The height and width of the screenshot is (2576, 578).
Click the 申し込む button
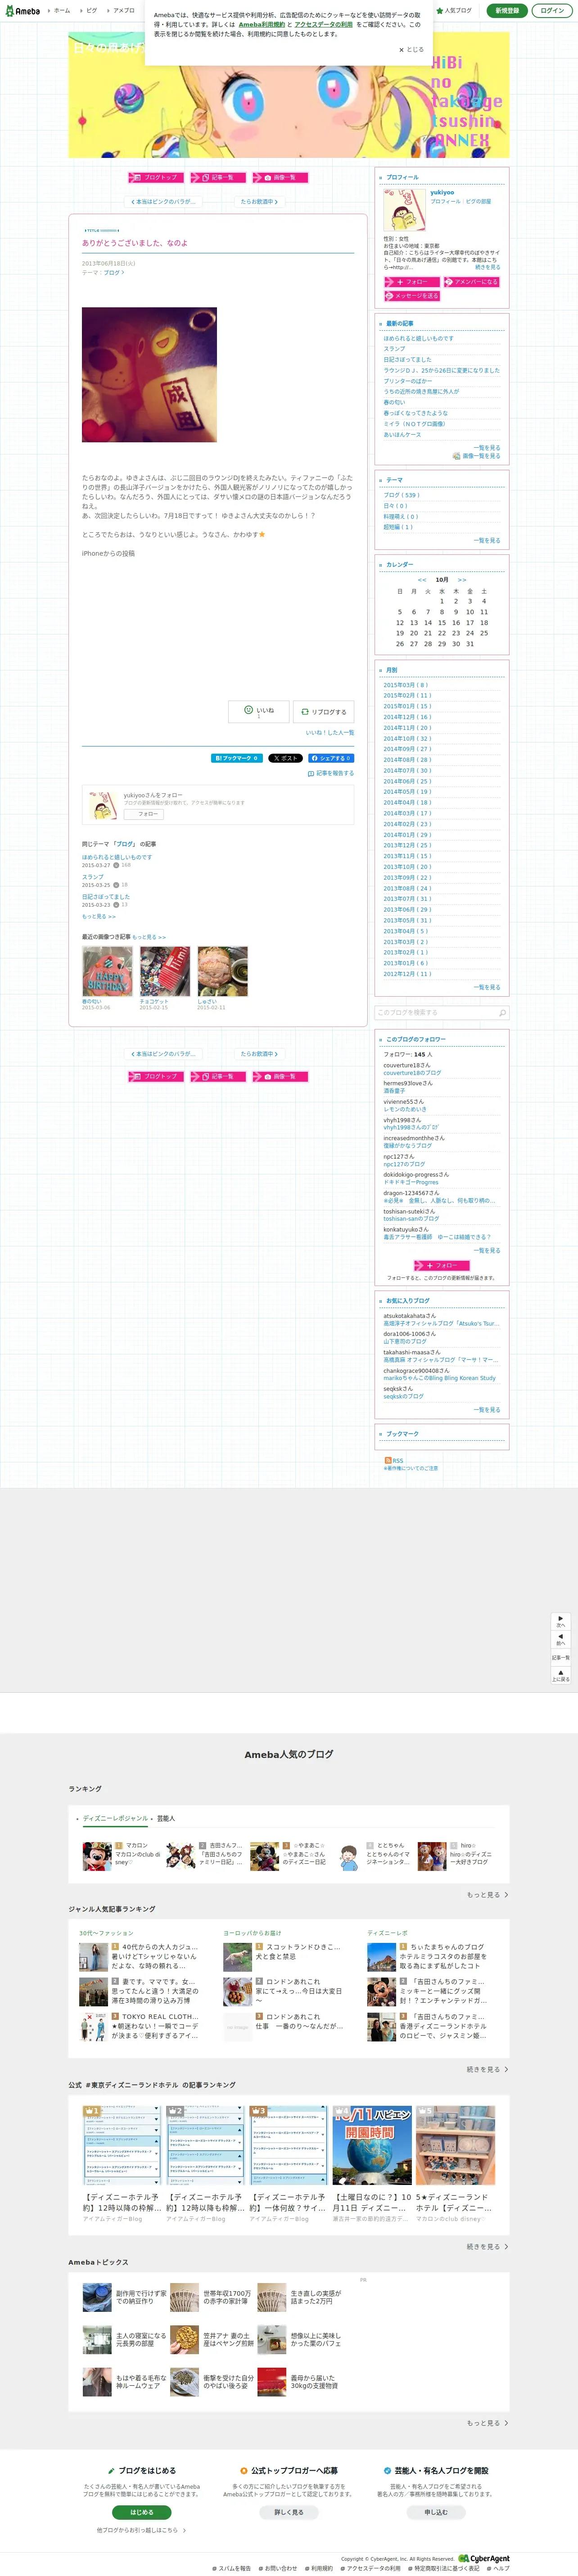[x=436, y=2511]
